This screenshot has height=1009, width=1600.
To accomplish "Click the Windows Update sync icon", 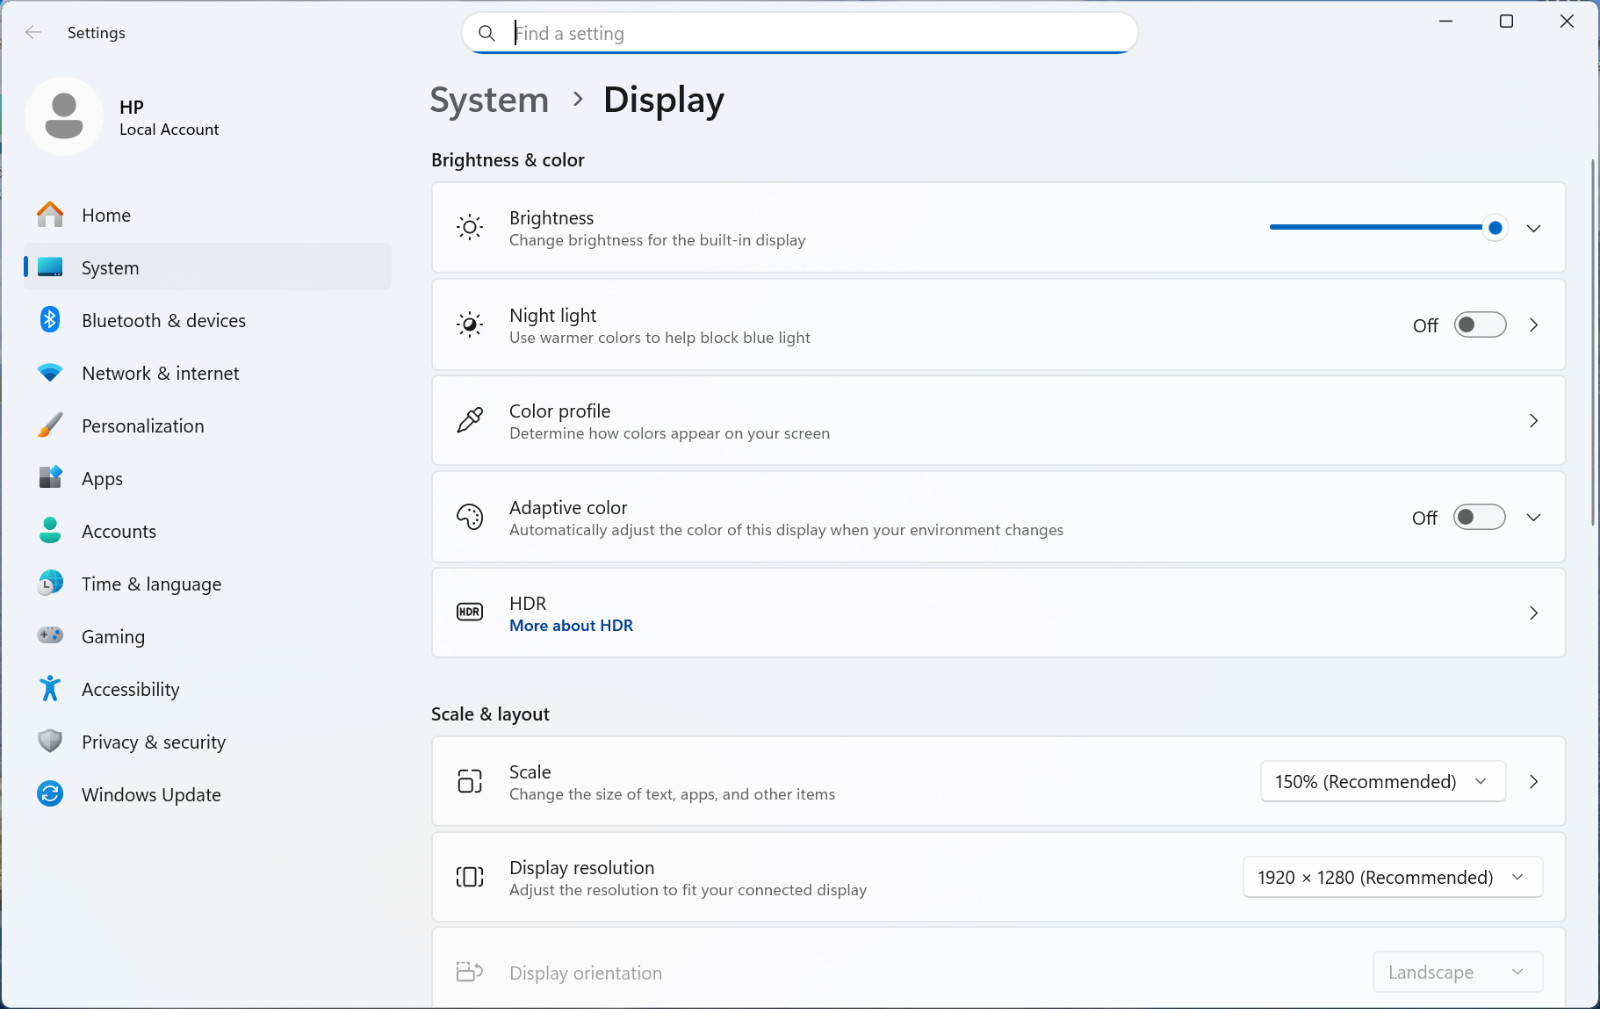I will click(50, 794).
